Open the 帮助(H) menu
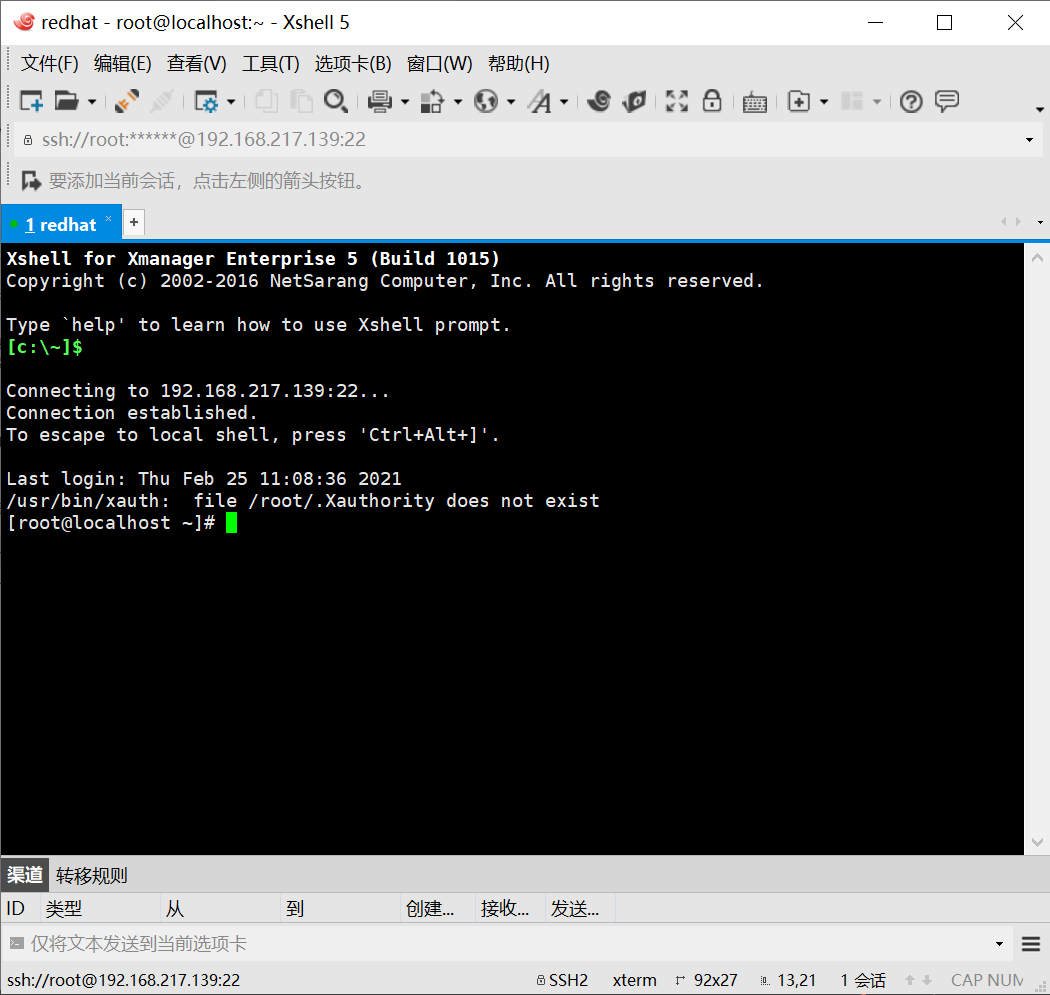The width and height of the screenshot is (1050, 995). 518,64
